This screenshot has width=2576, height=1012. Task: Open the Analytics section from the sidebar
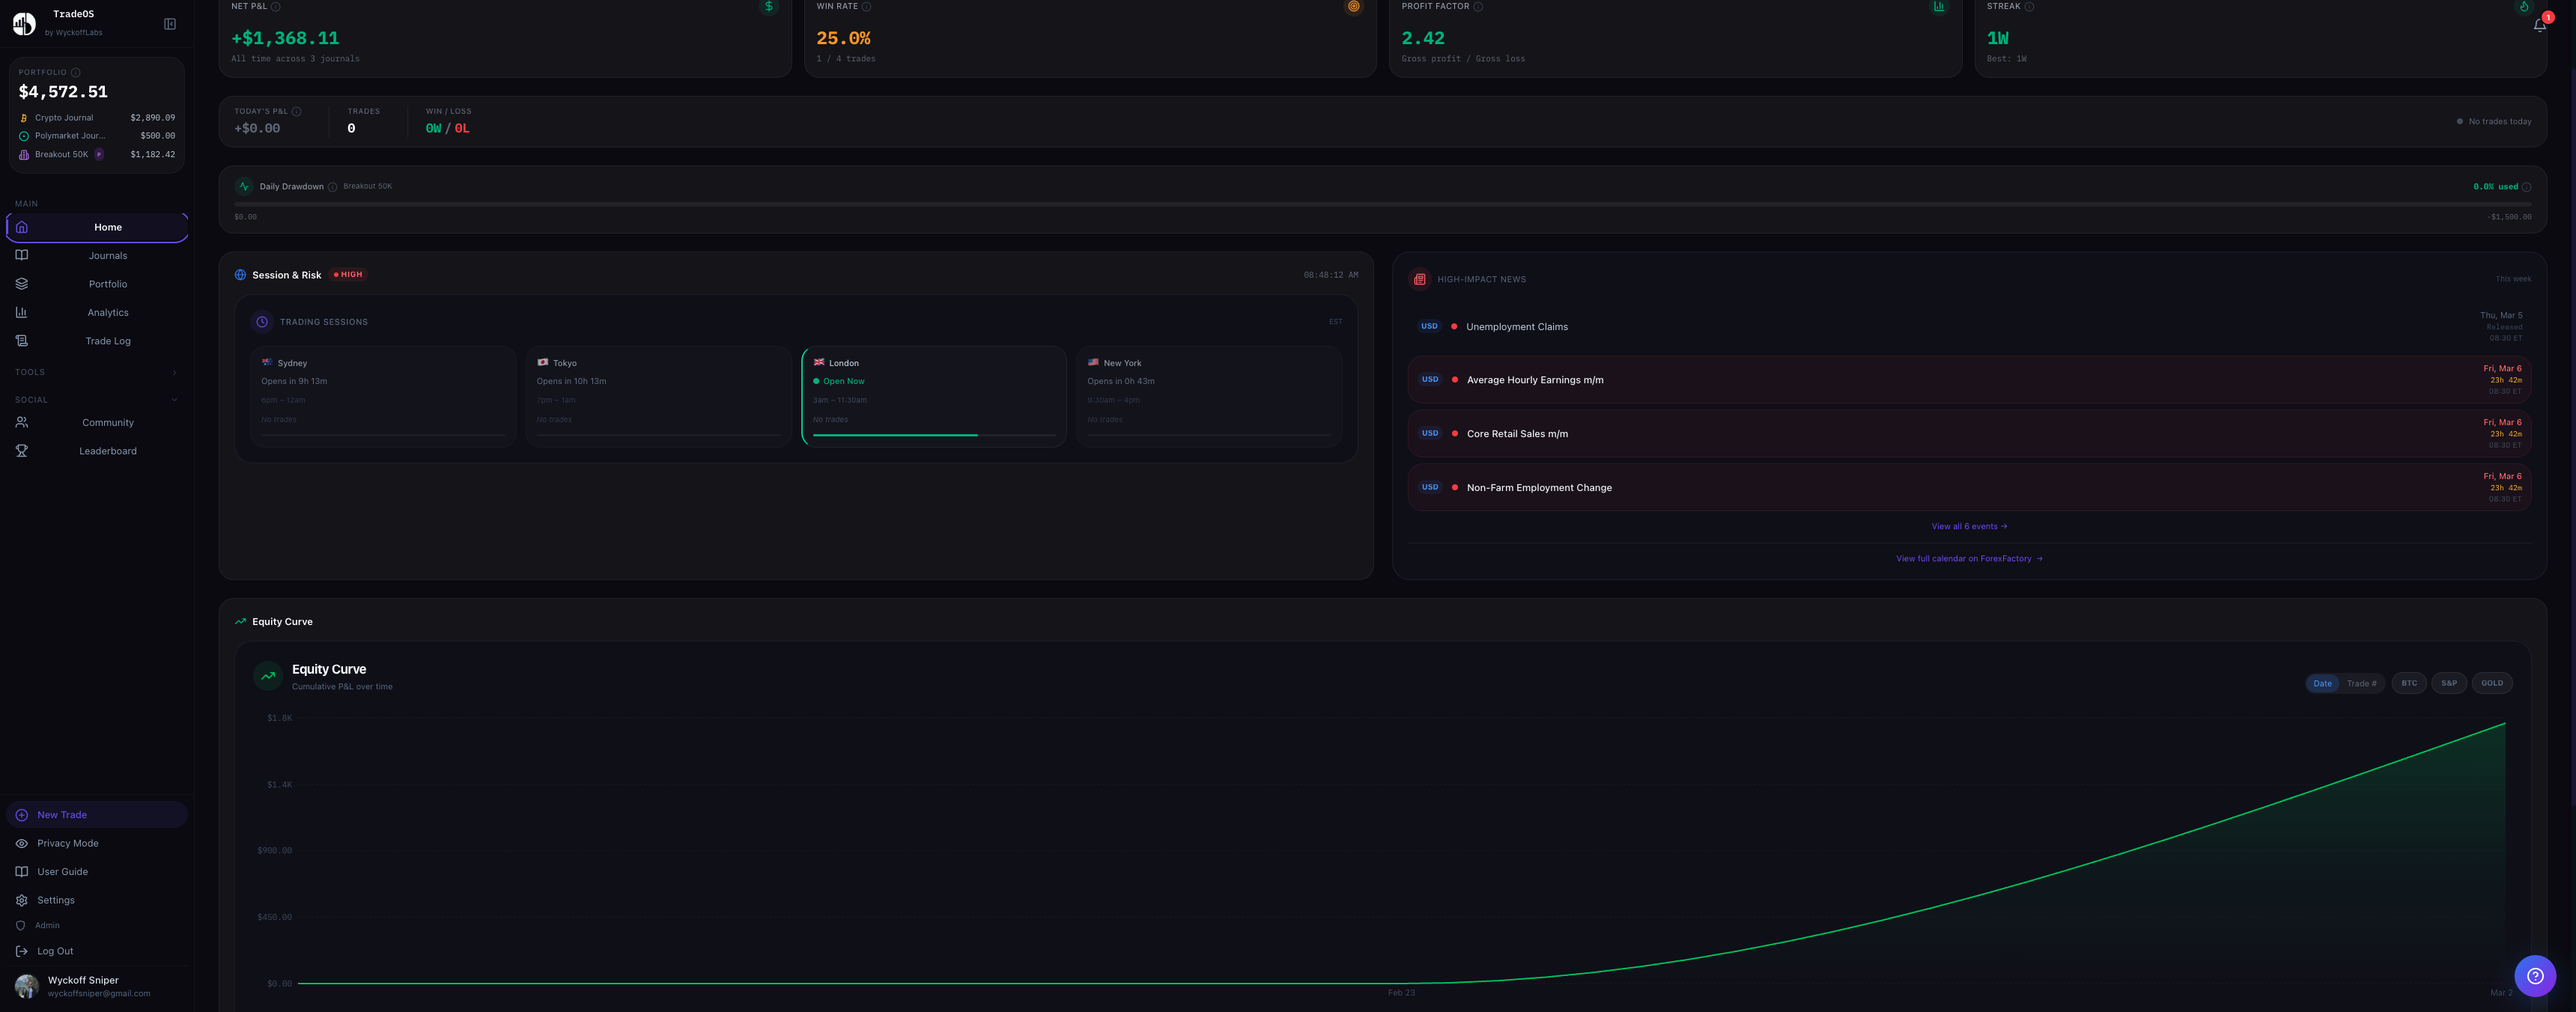click(107, 312)
